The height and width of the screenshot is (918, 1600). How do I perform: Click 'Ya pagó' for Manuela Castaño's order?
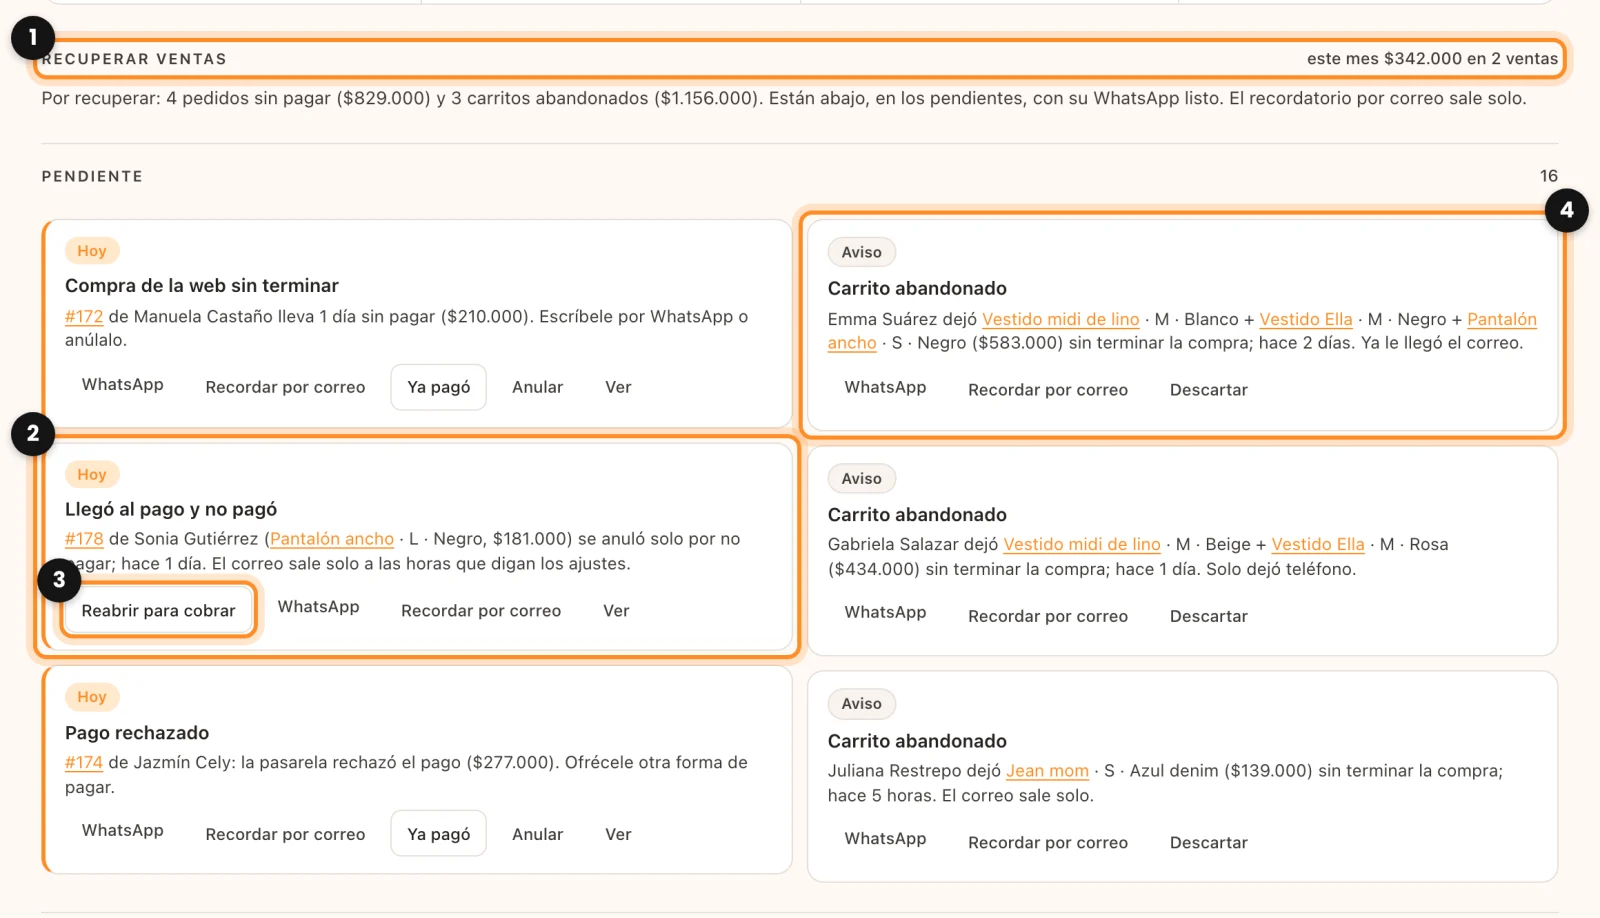pyautogui.click(x=438, y=387)
